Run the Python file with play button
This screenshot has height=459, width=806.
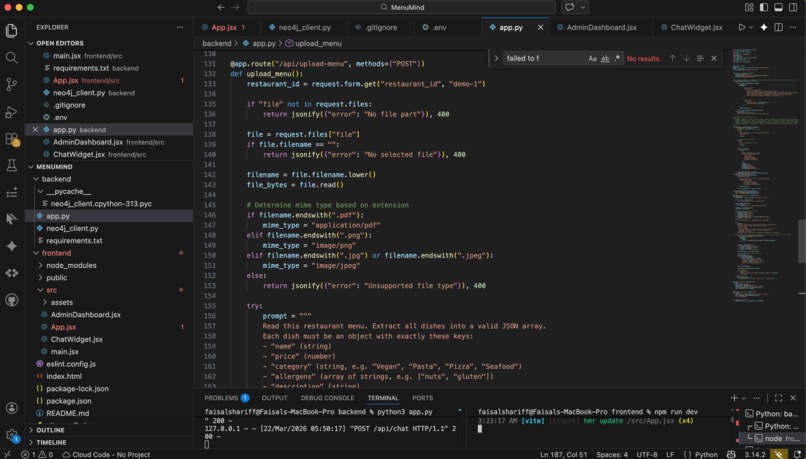click(742, 27)
